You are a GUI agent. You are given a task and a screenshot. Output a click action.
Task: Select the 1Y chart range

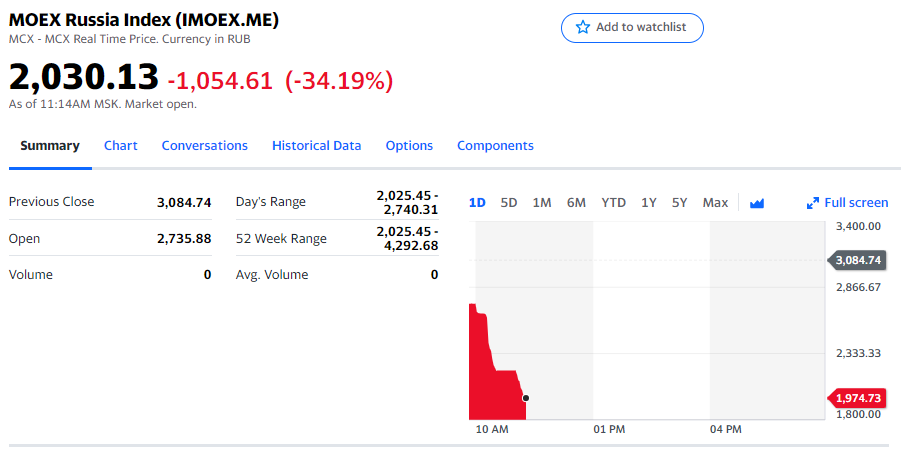coord(649,203)
